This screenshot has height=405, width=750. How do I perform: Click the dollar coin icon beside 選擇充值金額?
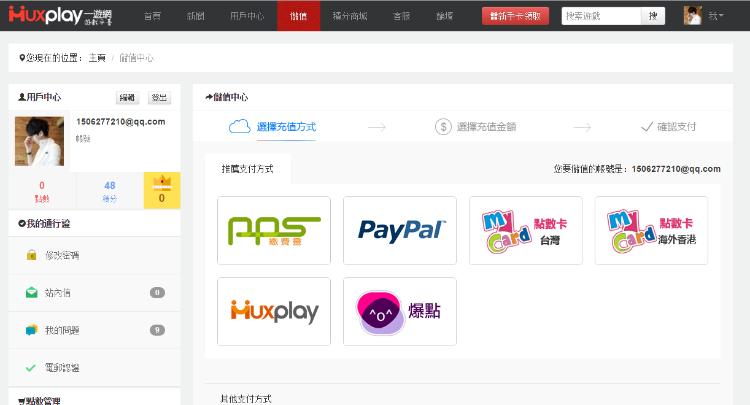coord(443,127)
